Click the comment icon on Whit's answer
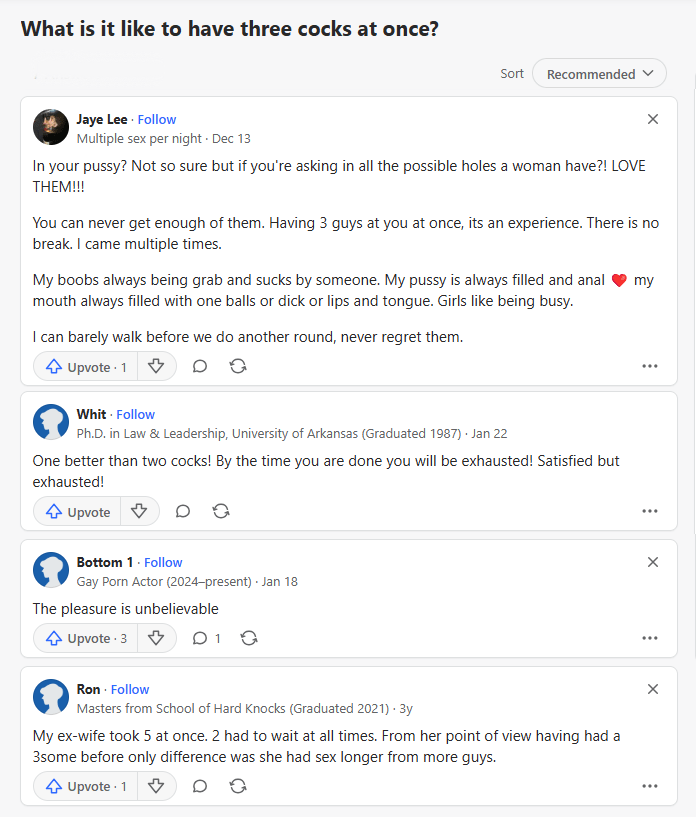 click(x=183, y=511)
